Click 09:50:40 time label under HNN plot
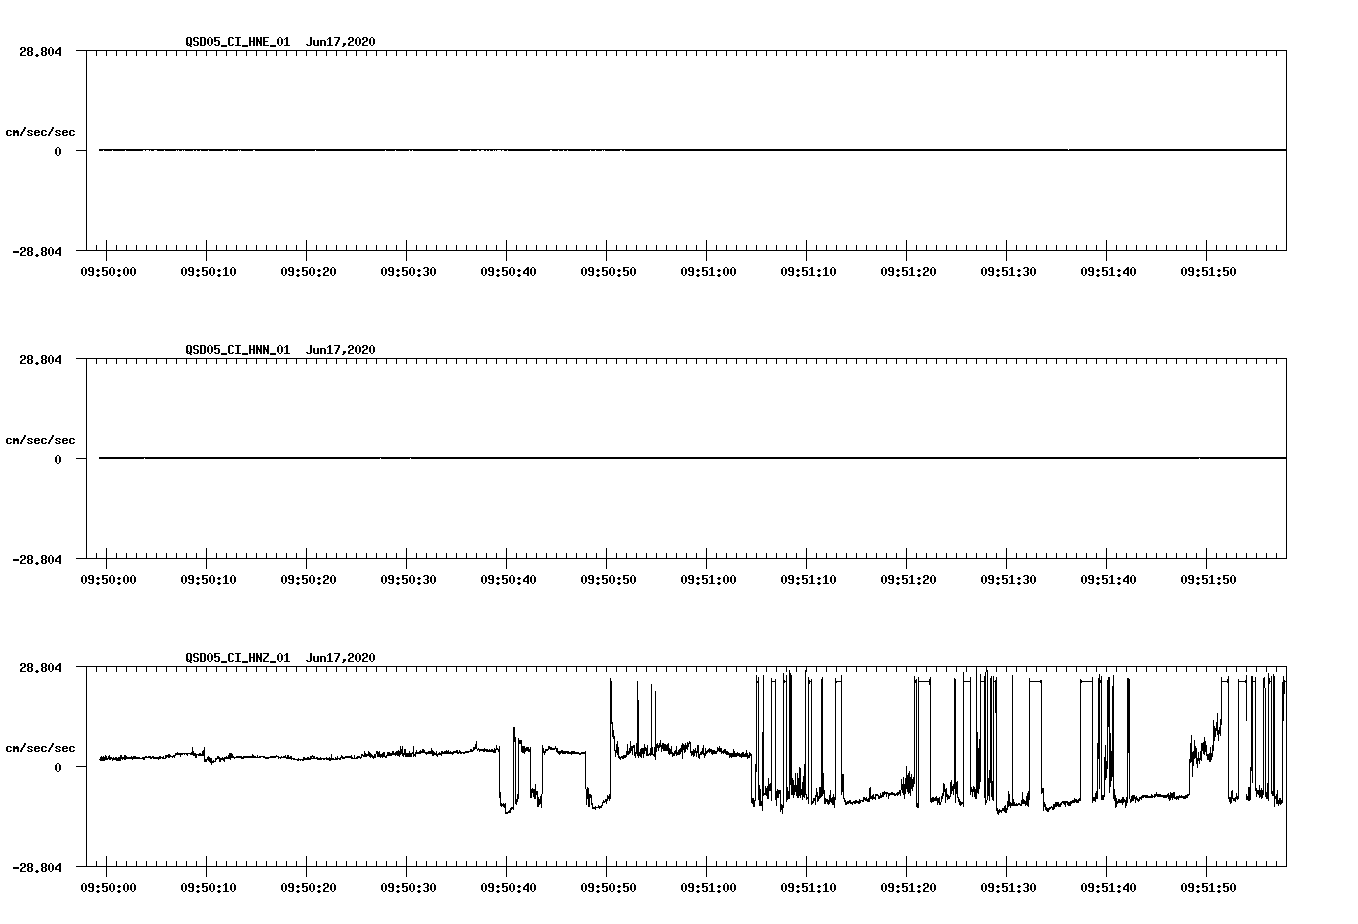The image size is (1358, 924). (508, 579)
